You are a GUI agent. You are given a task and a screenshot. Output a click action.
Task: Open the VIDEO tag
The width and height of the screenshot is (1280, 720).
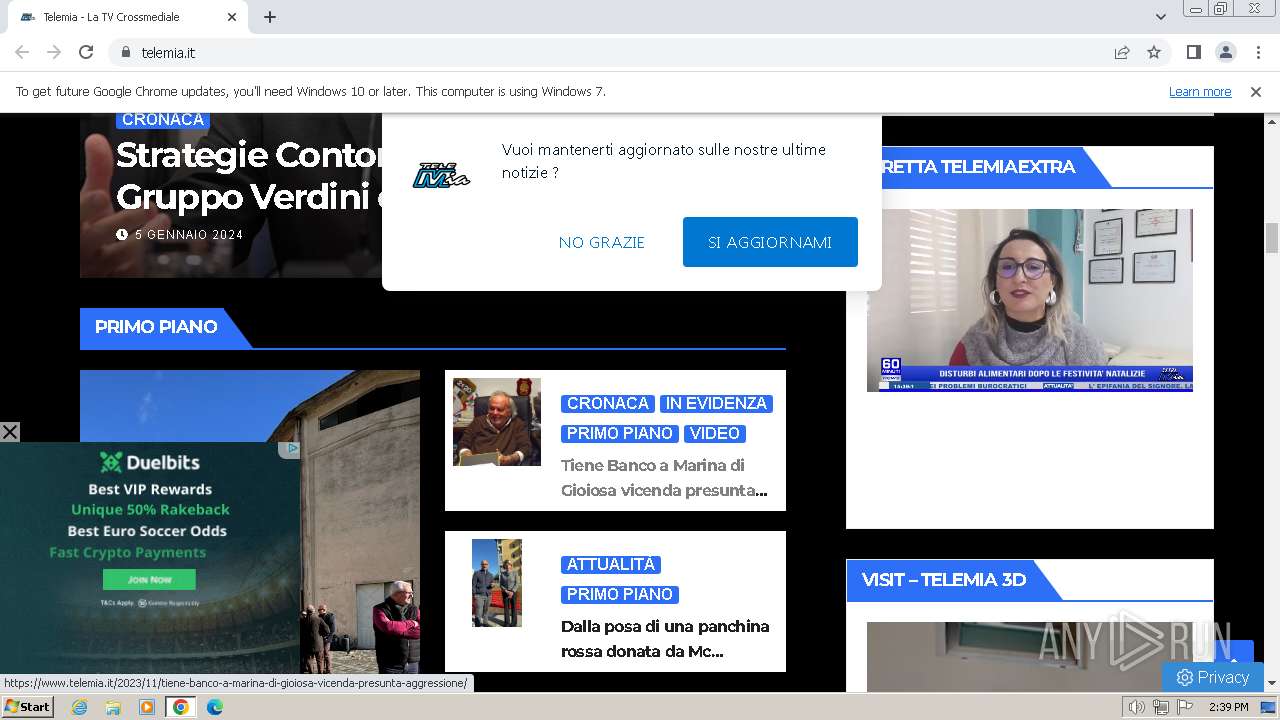715,434
